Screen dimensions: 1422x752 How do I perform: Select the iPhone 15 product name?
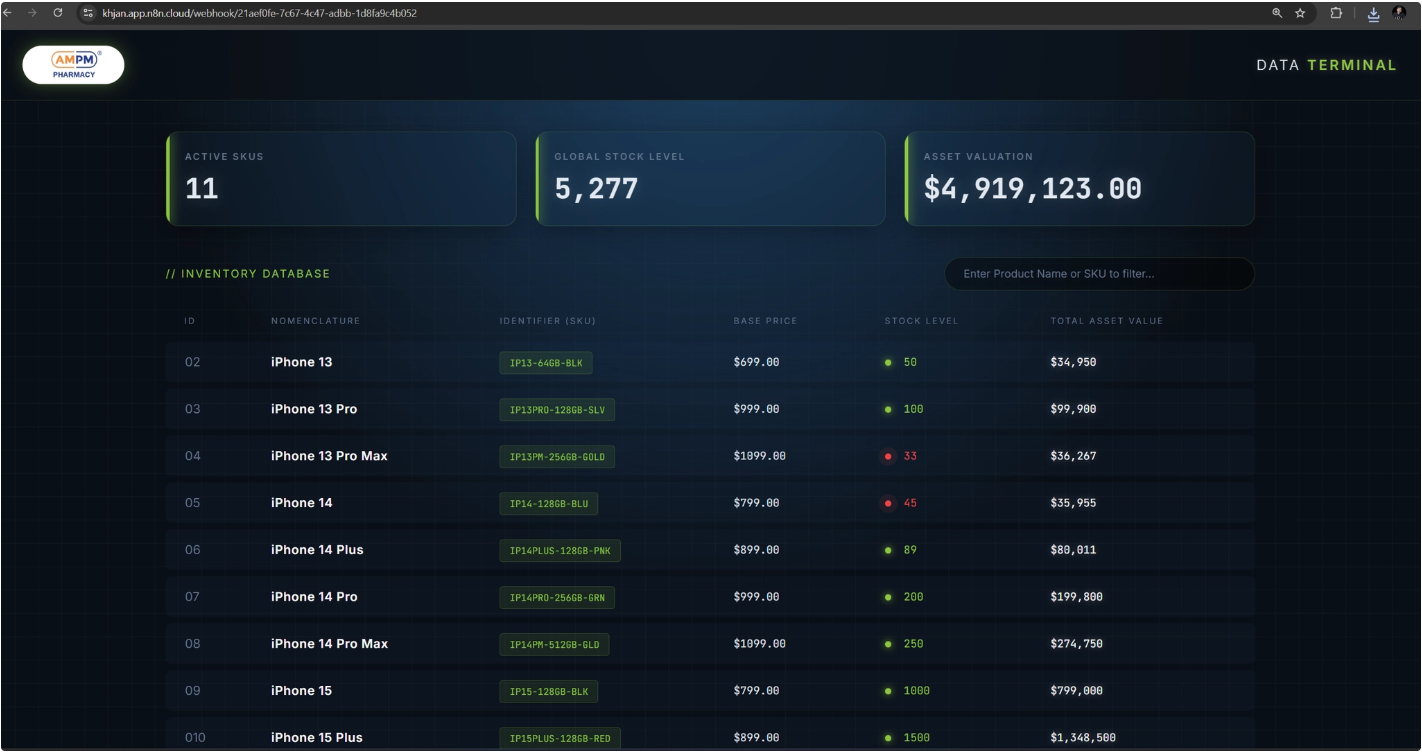tap(301, 691)
